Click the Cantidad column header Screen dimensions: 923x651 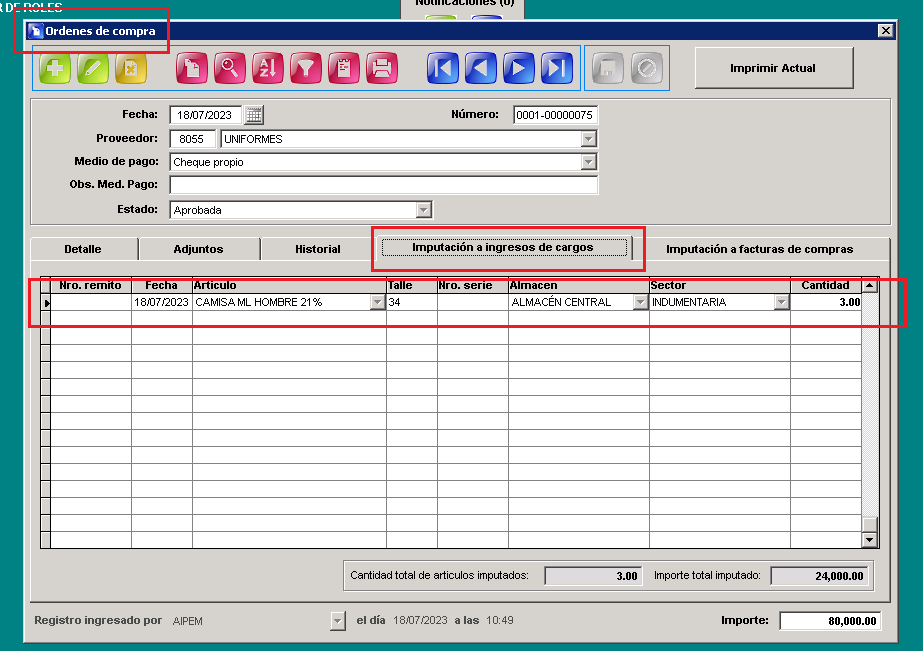pyautogui.click(x=826, y=285)
